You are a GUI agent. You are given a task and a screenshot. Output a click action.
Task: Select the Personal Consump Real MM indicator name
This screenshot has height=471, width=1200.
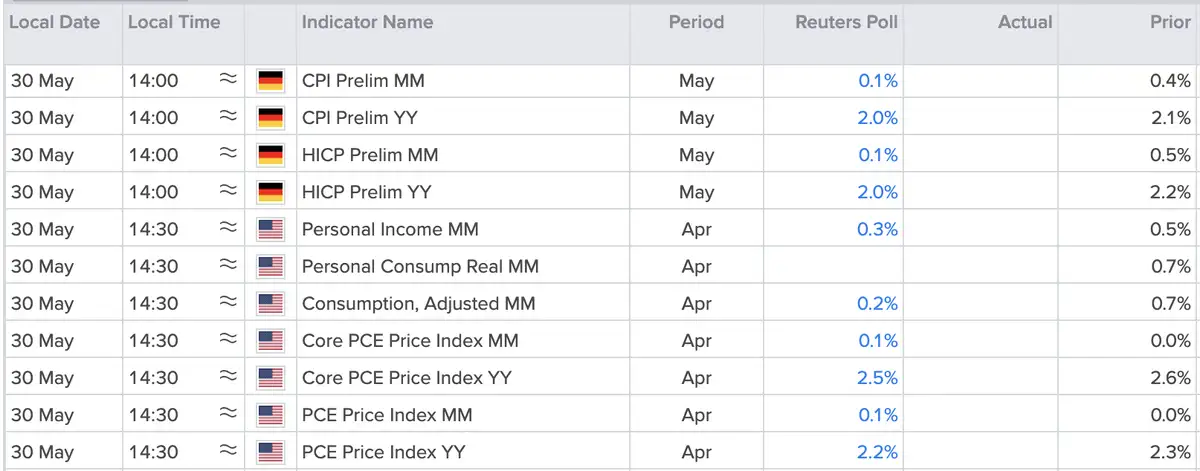tap(420, 266)
